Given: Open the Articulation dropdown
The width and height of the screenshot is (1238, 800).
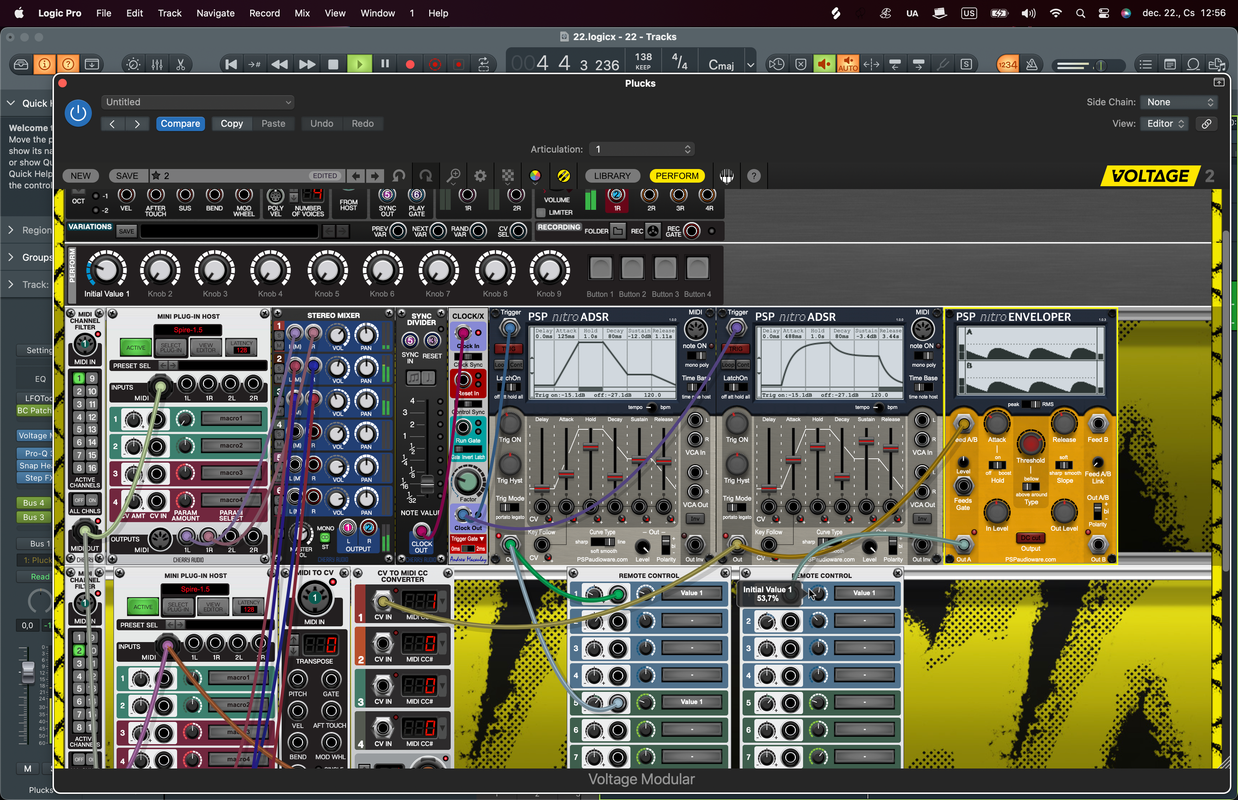Looking at the screenshot, I should coord(641,149).
